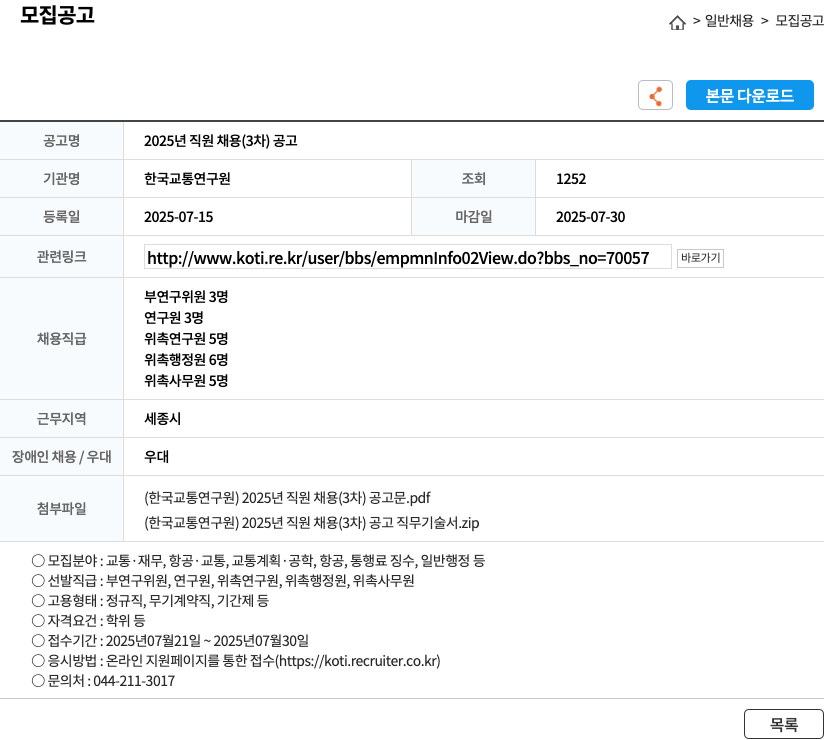
Task: Click the 관련링크 label cell
Action: pos(61,256)
